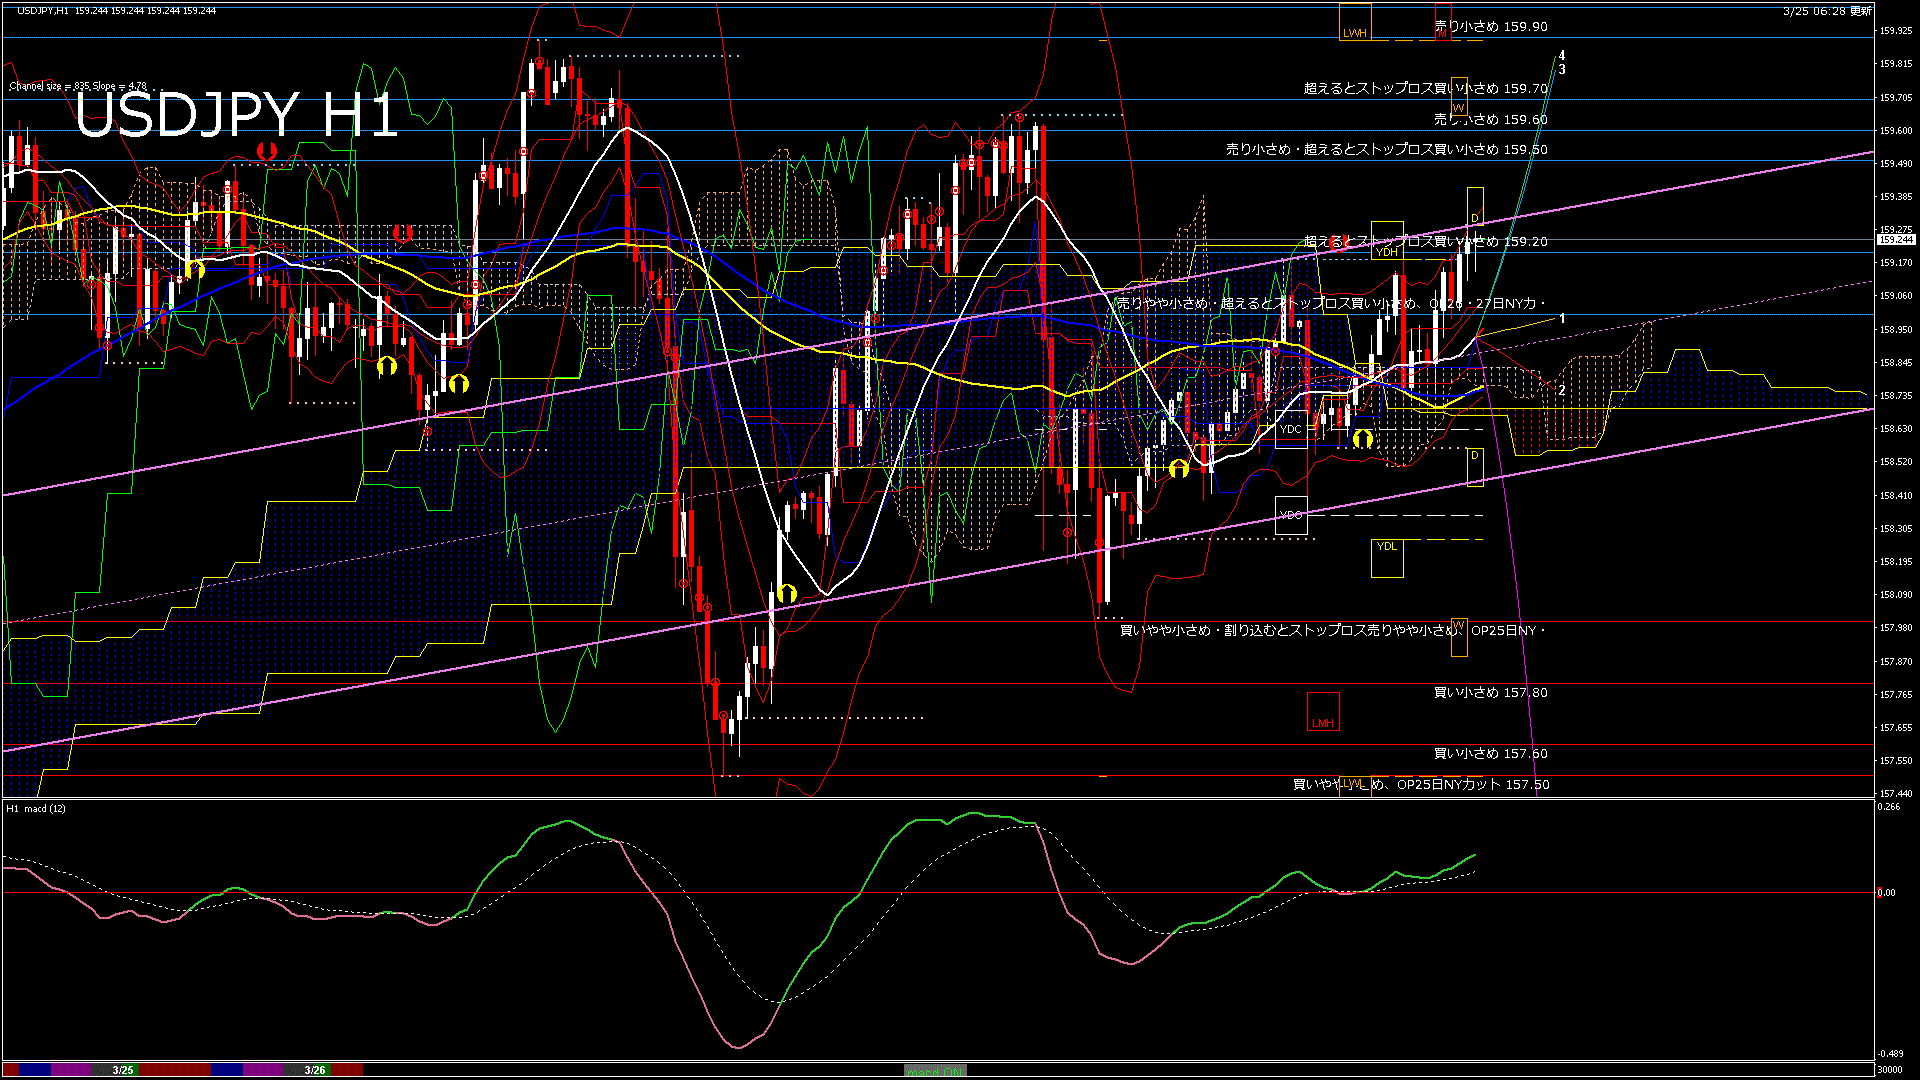The image size is (1920, 1080).
Task: Click the orange LWL marker near the bottom
Action: (x=1354, y=783)
